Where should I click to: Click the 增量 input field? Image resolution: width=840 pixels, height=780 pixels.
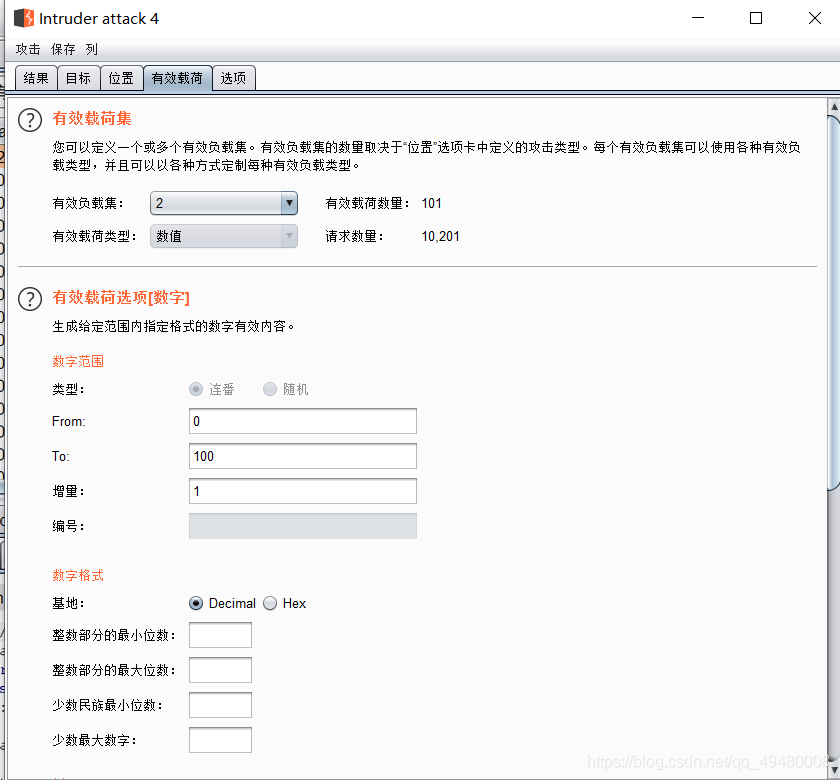click(x=303, y=491)
